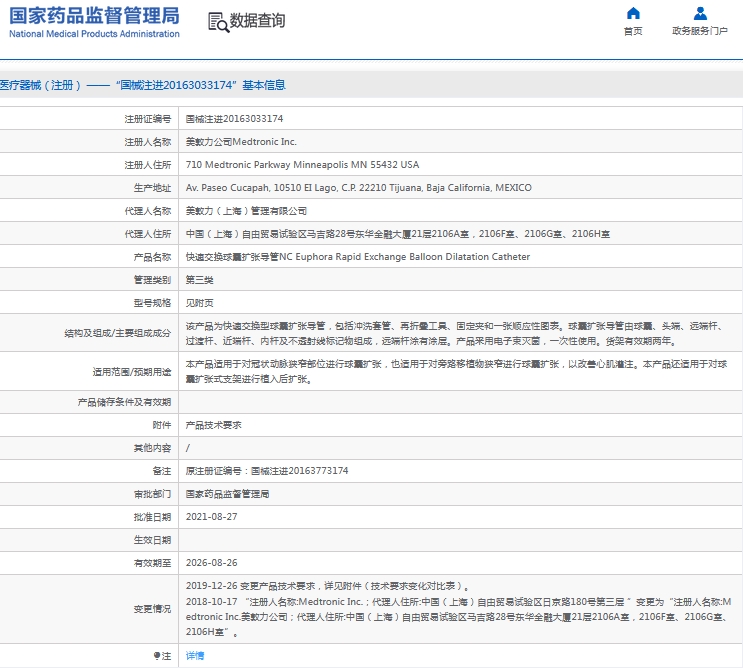Select management category value 第三类
The height and width of the screenshot is (668, 743).
tap(199, 280)
